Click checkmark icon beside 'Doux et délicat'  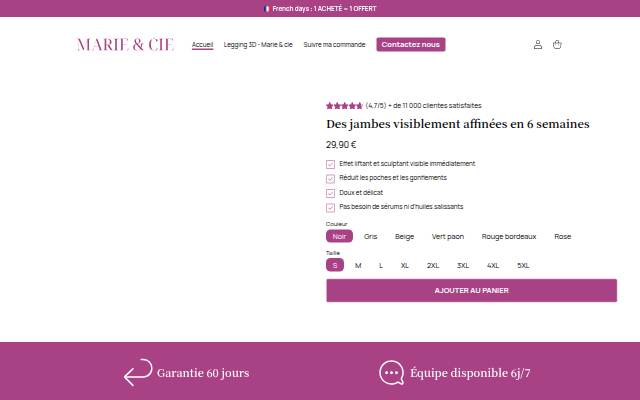[x=331, y=193]
